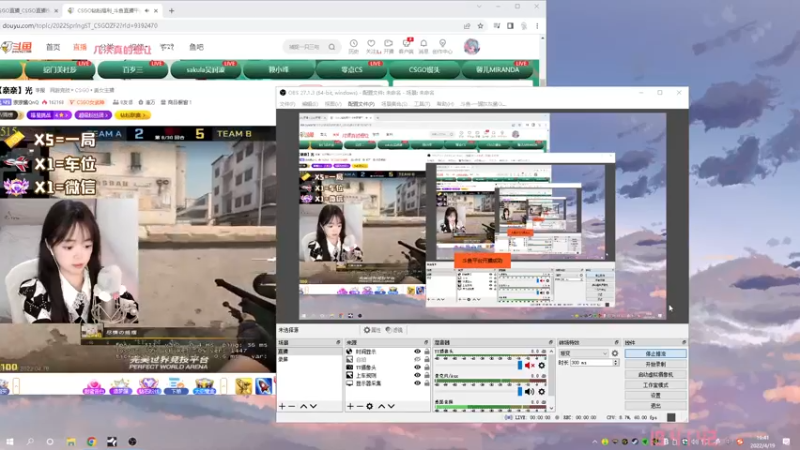Viewport: 800px width, 450px height.
Task: Remove the selected source with the minus icon
Action: pyautogui.click(x=360, y=406)
